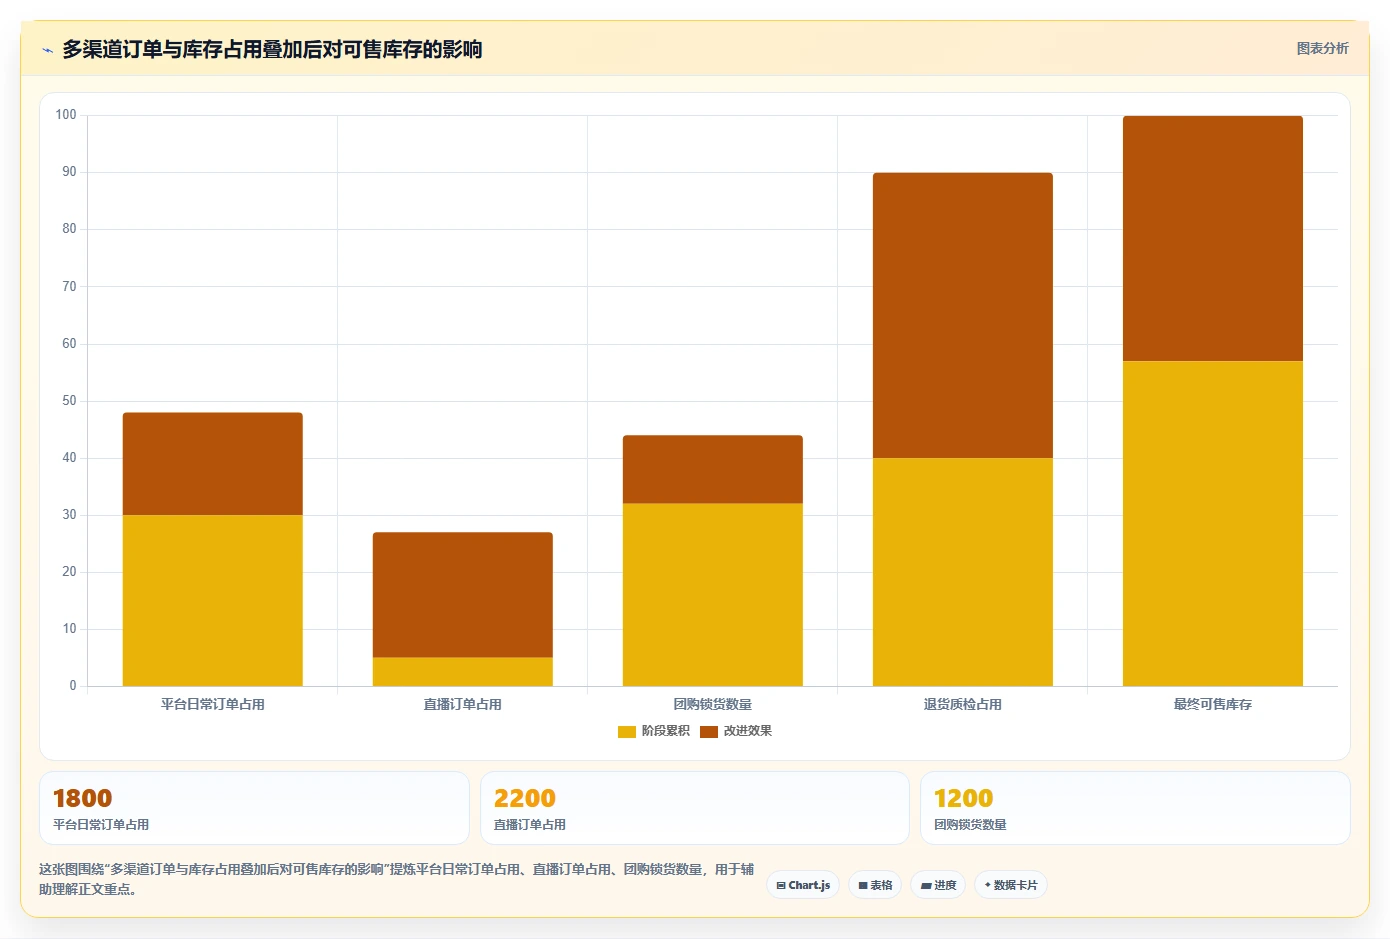Click the brown 改进效果 bar for 团购锁货数量
Screen dimensions: 1390x939
click(x=713, y=469)
